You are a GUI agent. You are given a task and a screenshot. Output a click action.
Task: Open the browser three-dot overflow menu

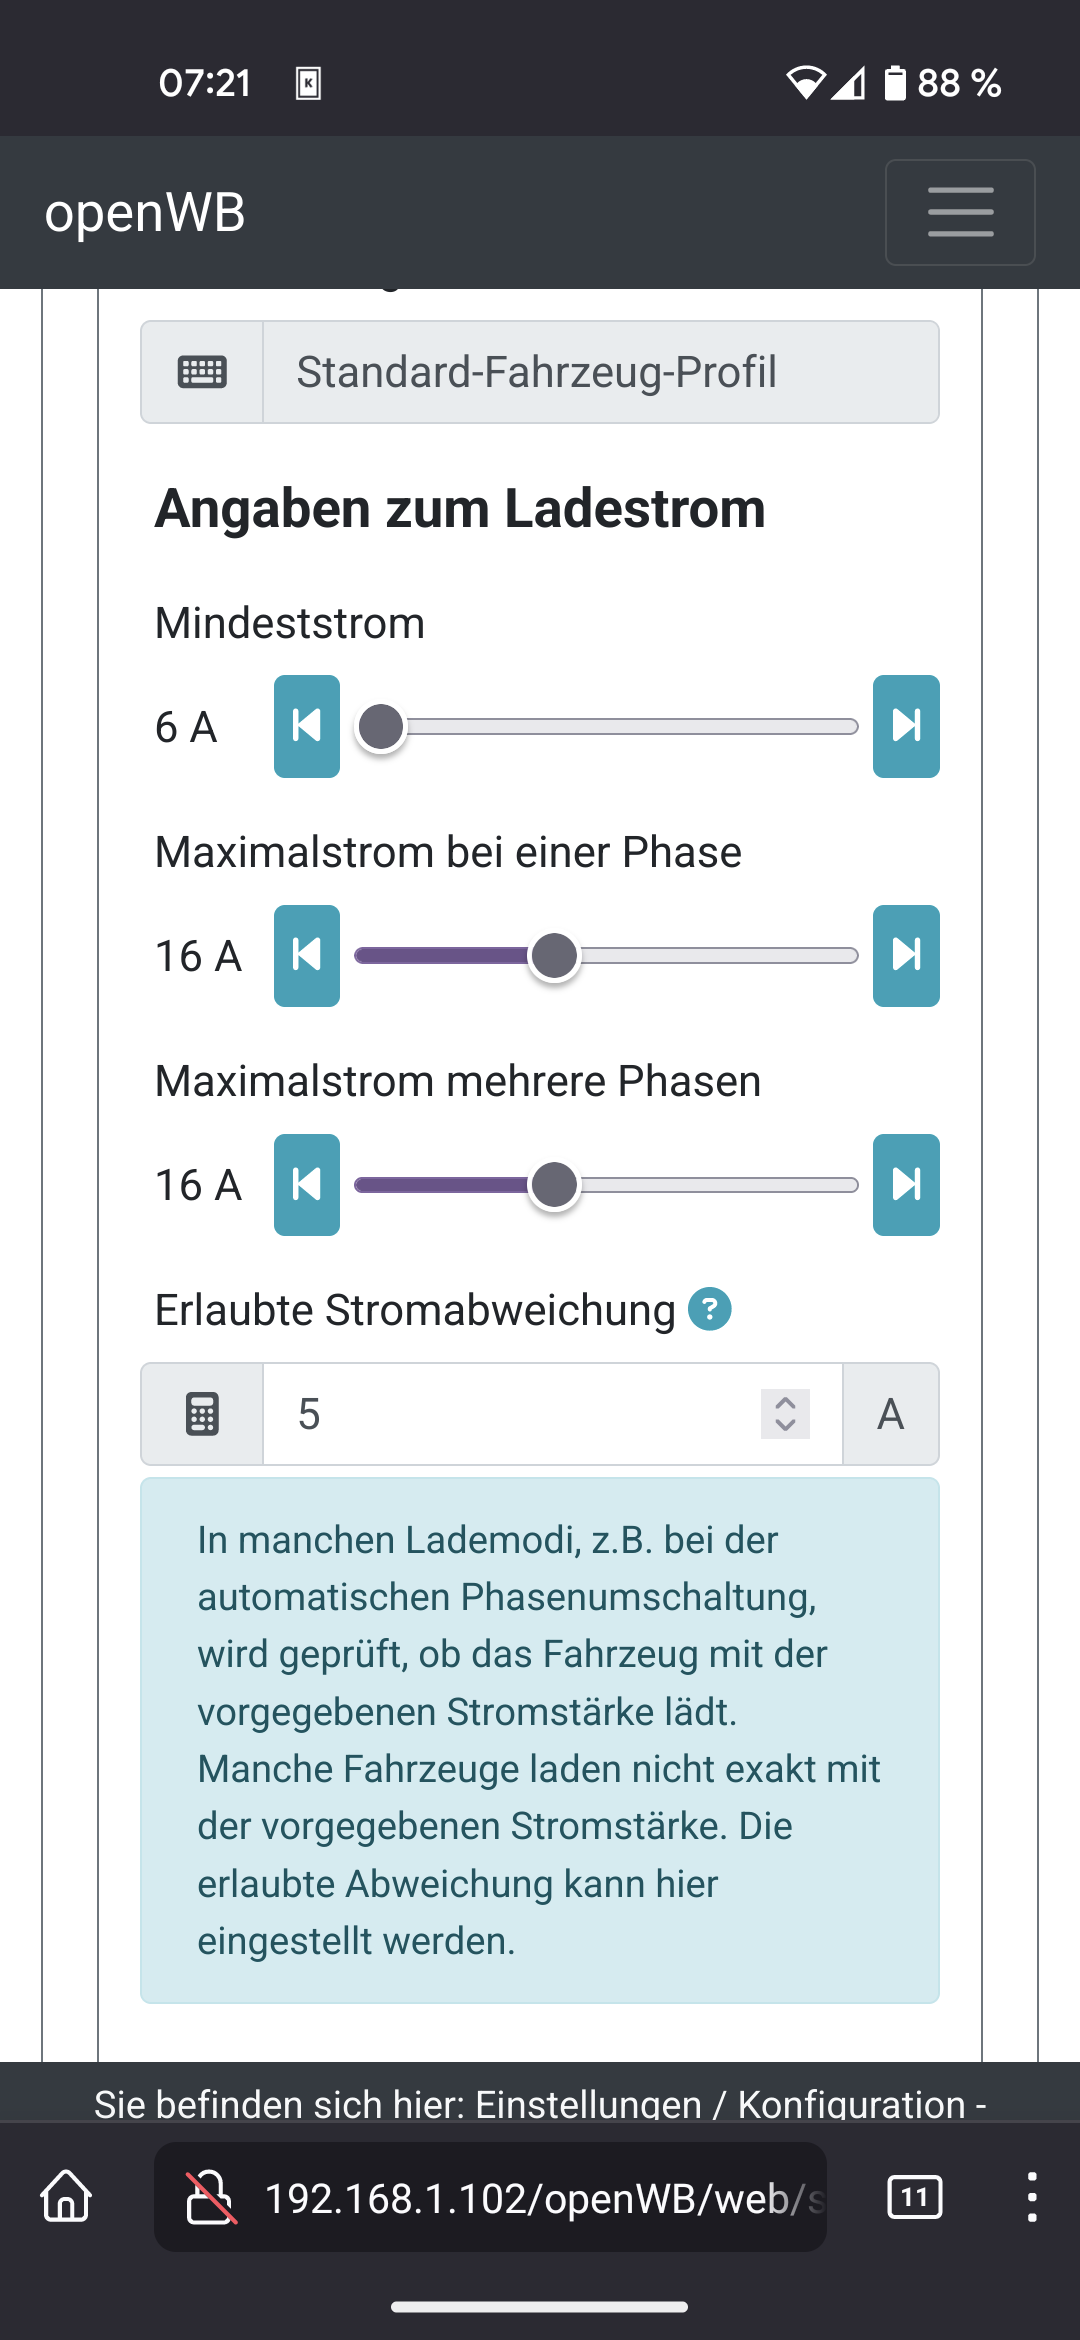pos(1031,2197)
